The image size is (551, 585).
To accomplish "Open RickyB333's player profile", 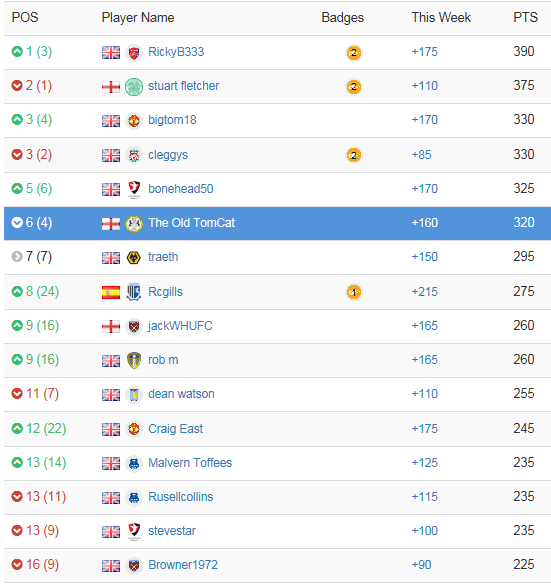I will coord(176,51).
